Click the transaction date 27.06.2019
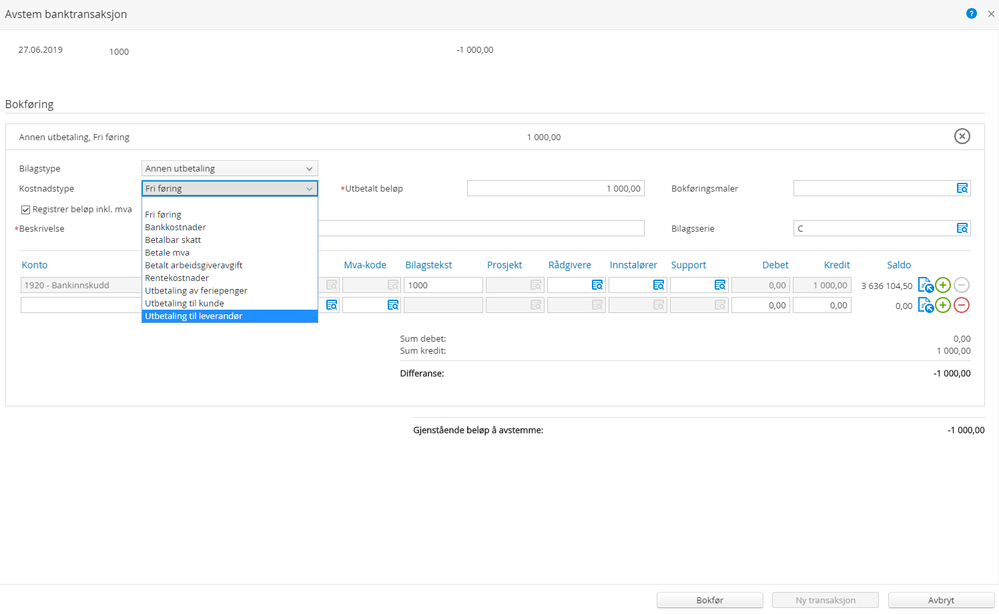This screenshot has width=999, height=614. [40, 50]
